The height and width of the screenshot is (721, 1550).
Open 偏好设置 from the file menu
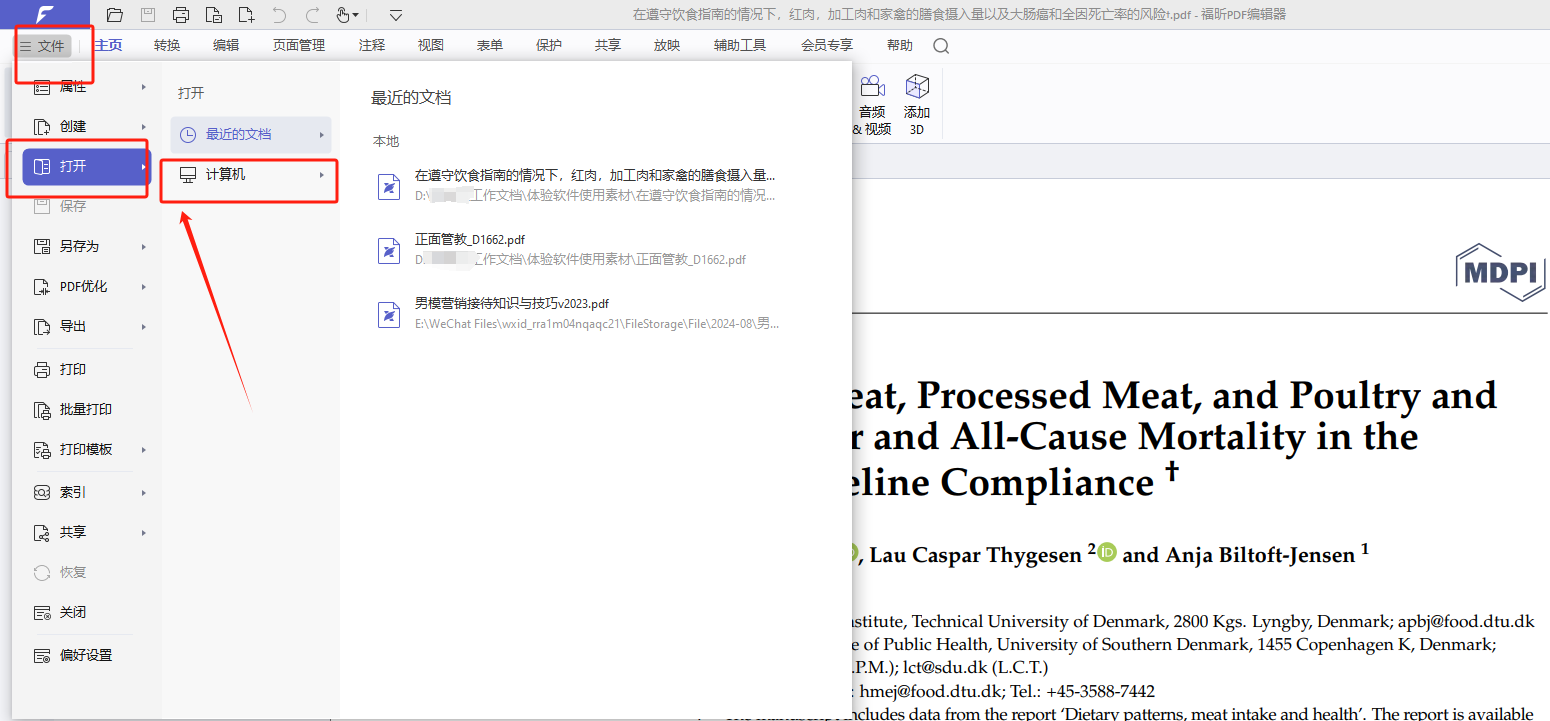click(86, 656)
